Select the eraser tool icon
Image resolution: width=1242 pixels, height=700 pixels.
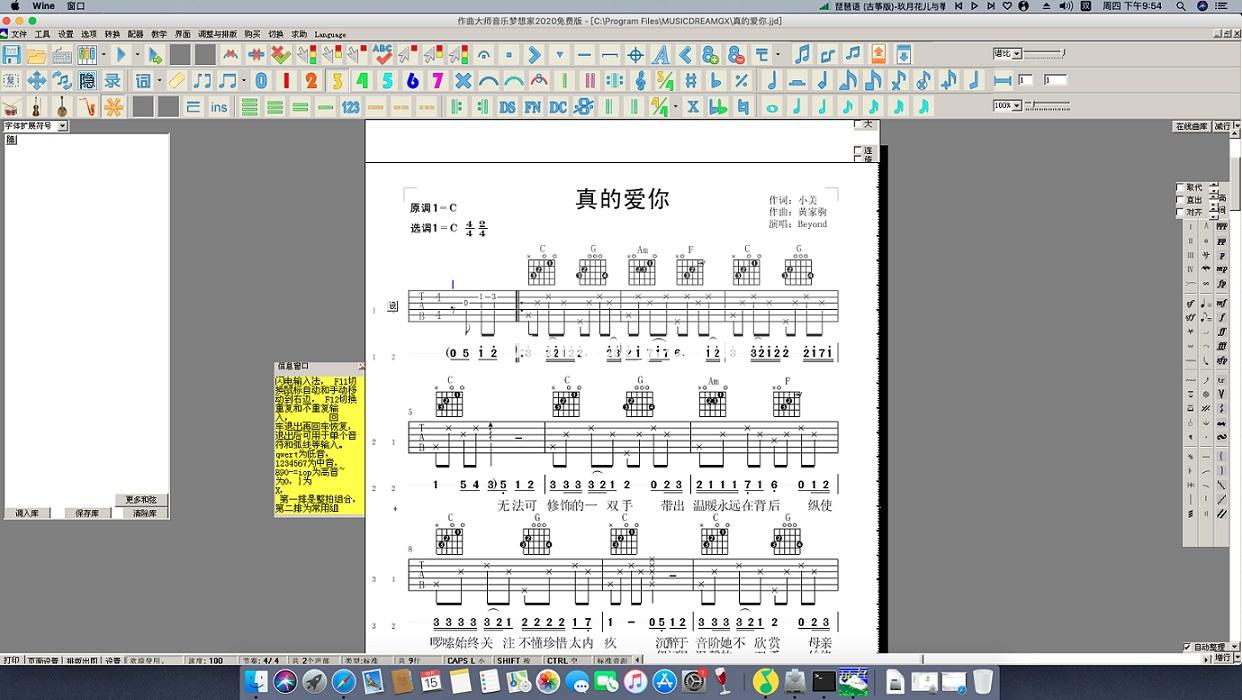[176, 80]
